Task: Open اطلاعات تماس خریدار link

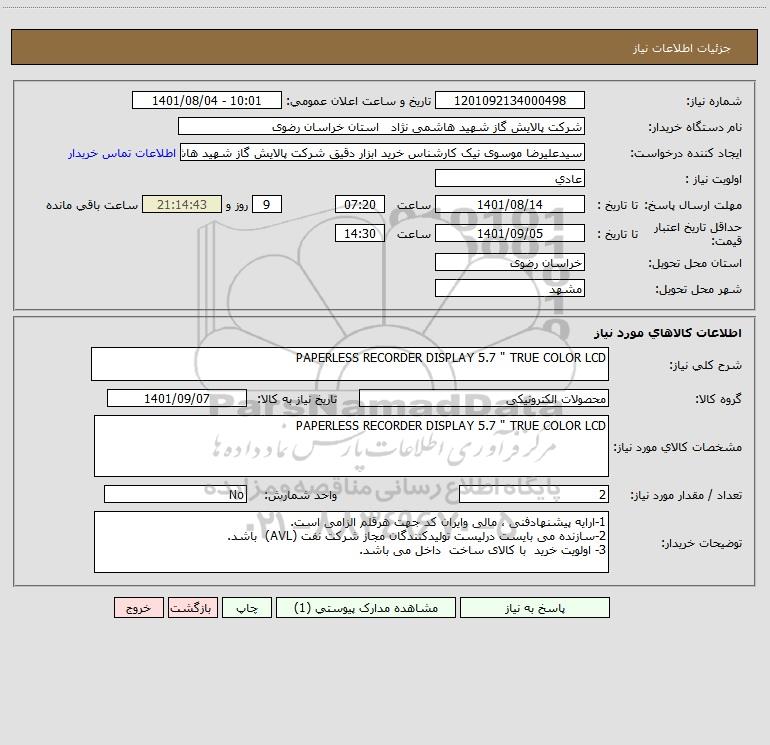Action: [122, 153]
